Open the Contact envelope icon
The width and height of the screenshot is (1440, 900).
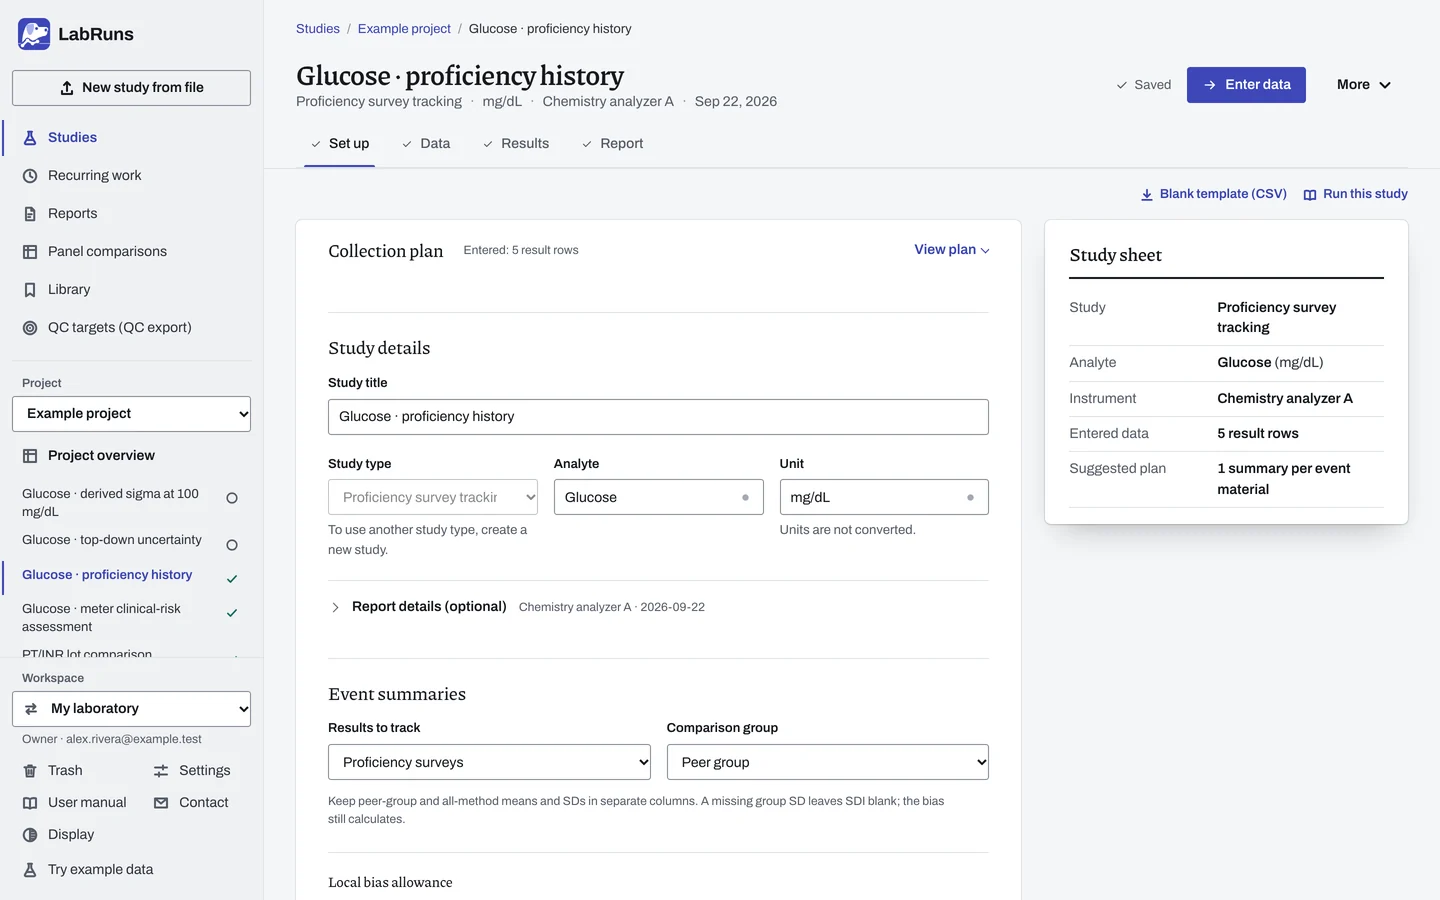tap(161, 803)
